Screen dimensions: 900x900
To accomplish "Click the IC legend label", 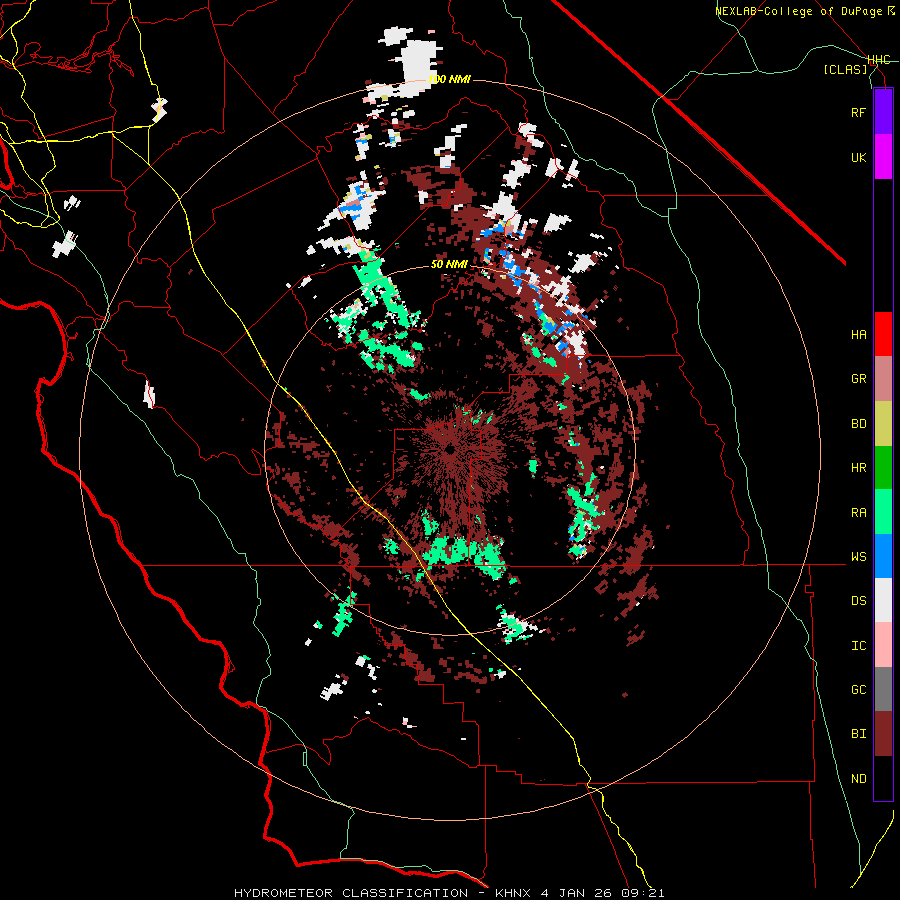I will click(x=858, y=645).
